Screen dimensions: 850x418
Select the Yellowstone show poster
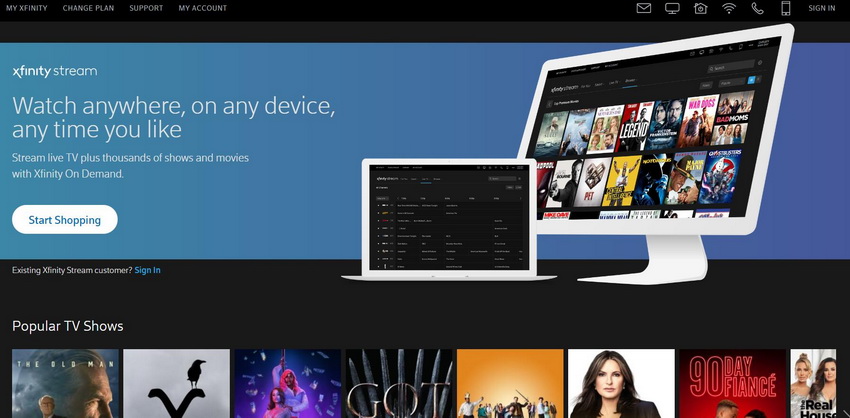176,383
